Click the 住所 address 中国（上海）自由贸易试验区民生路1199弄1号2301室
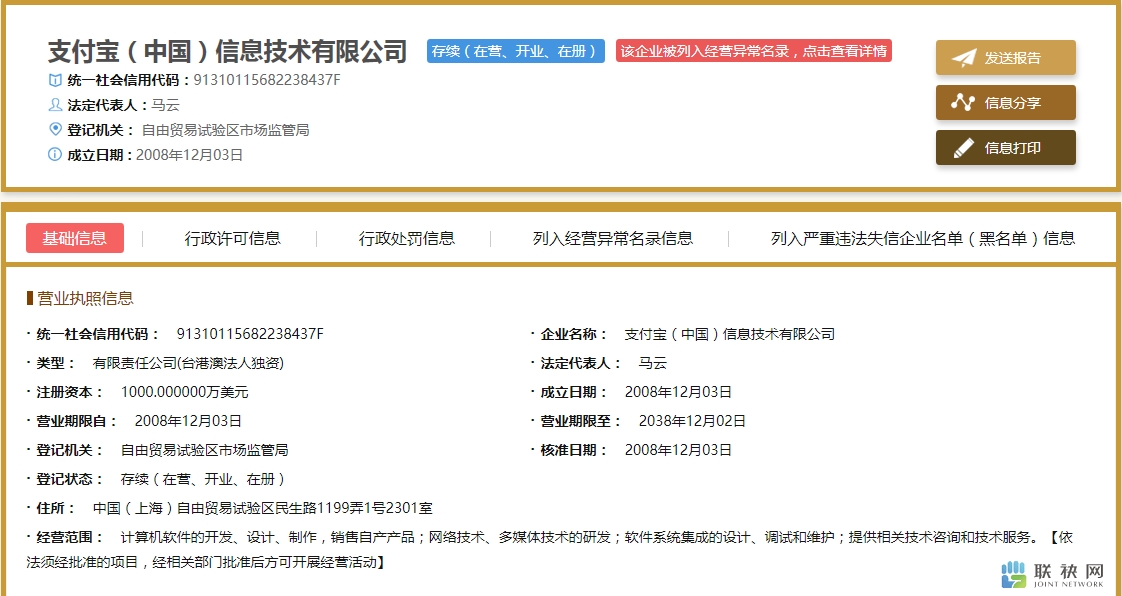The width and height of the screenshot is (1122, 596). (x=263, y=509)
